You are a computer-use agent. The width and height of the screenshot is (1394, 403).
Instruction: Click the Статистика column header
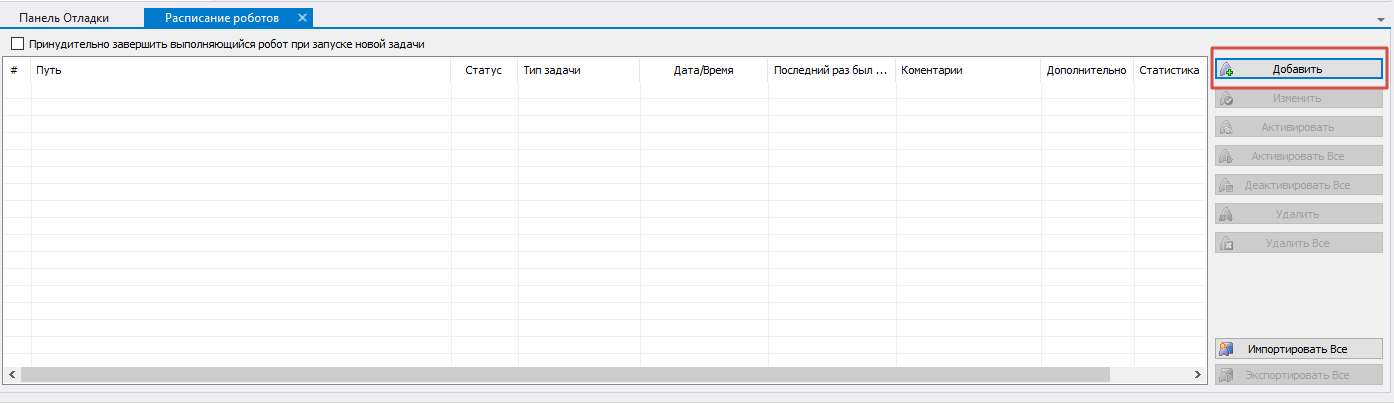[x=1170, y=70]
